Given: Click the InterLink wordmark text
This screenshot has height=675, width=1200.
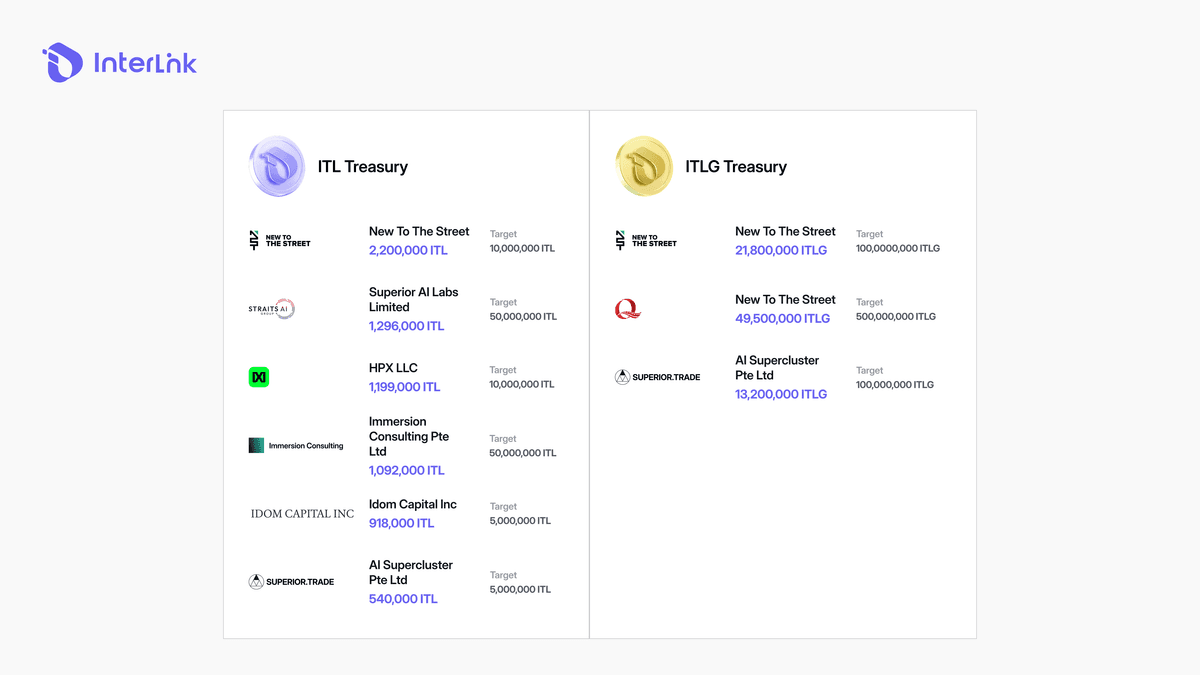Looking at the screenshot, I should (x=145, y=63).
